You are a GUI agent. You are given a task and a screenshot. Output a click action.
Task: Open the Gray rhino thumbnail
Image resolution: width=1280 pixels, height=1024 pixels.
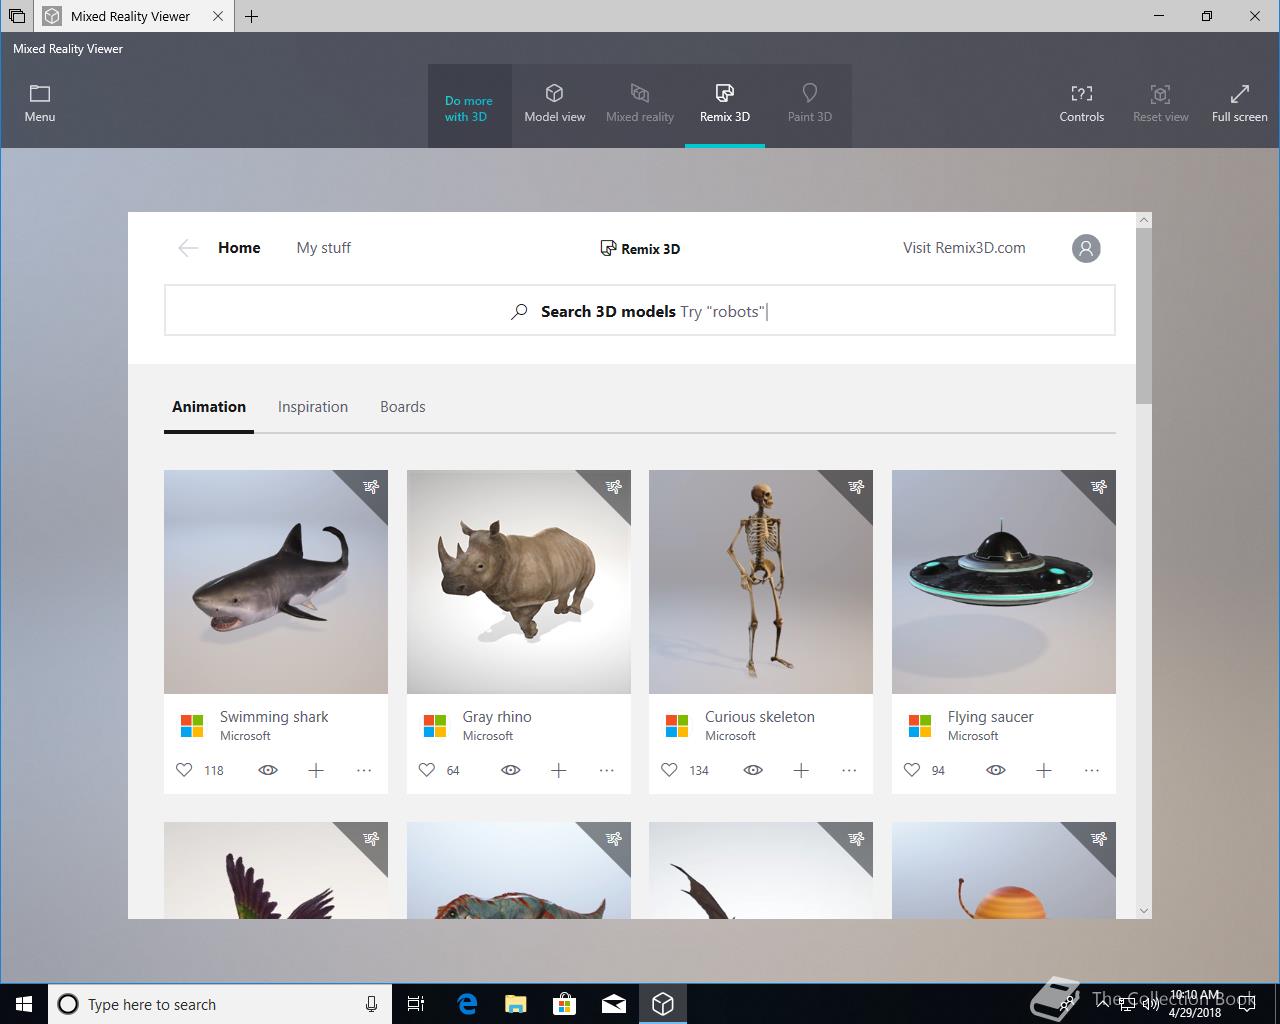point(519,582)
